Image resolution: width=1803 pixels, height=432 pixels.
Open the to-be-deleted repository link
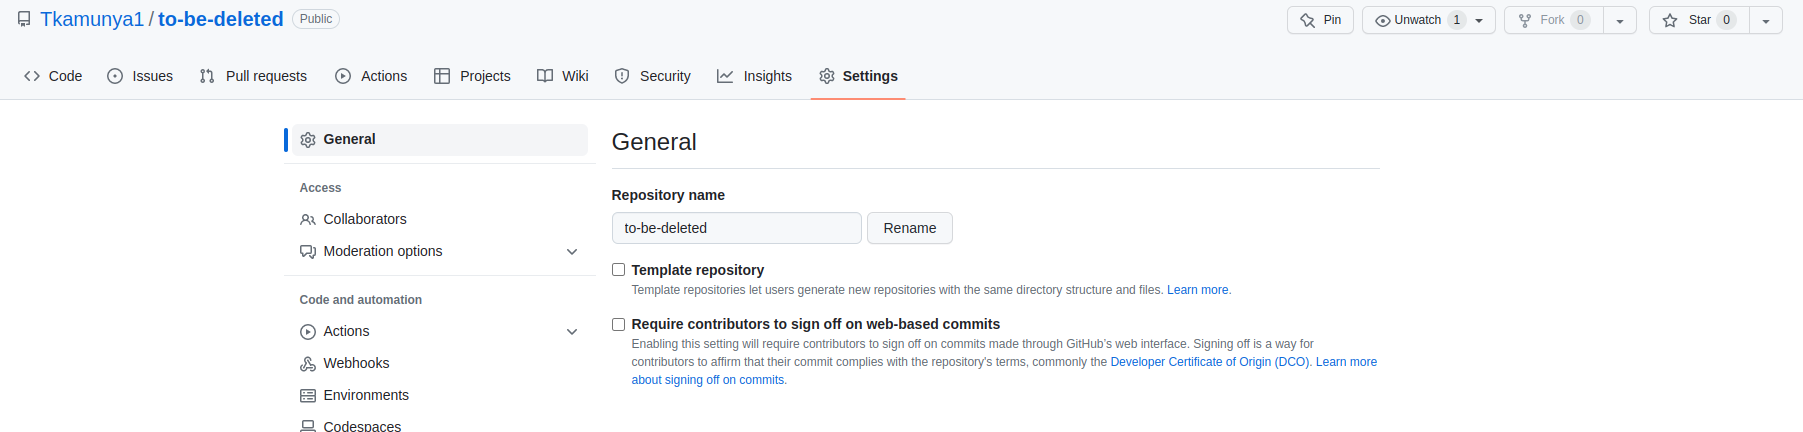coord(221,19)
